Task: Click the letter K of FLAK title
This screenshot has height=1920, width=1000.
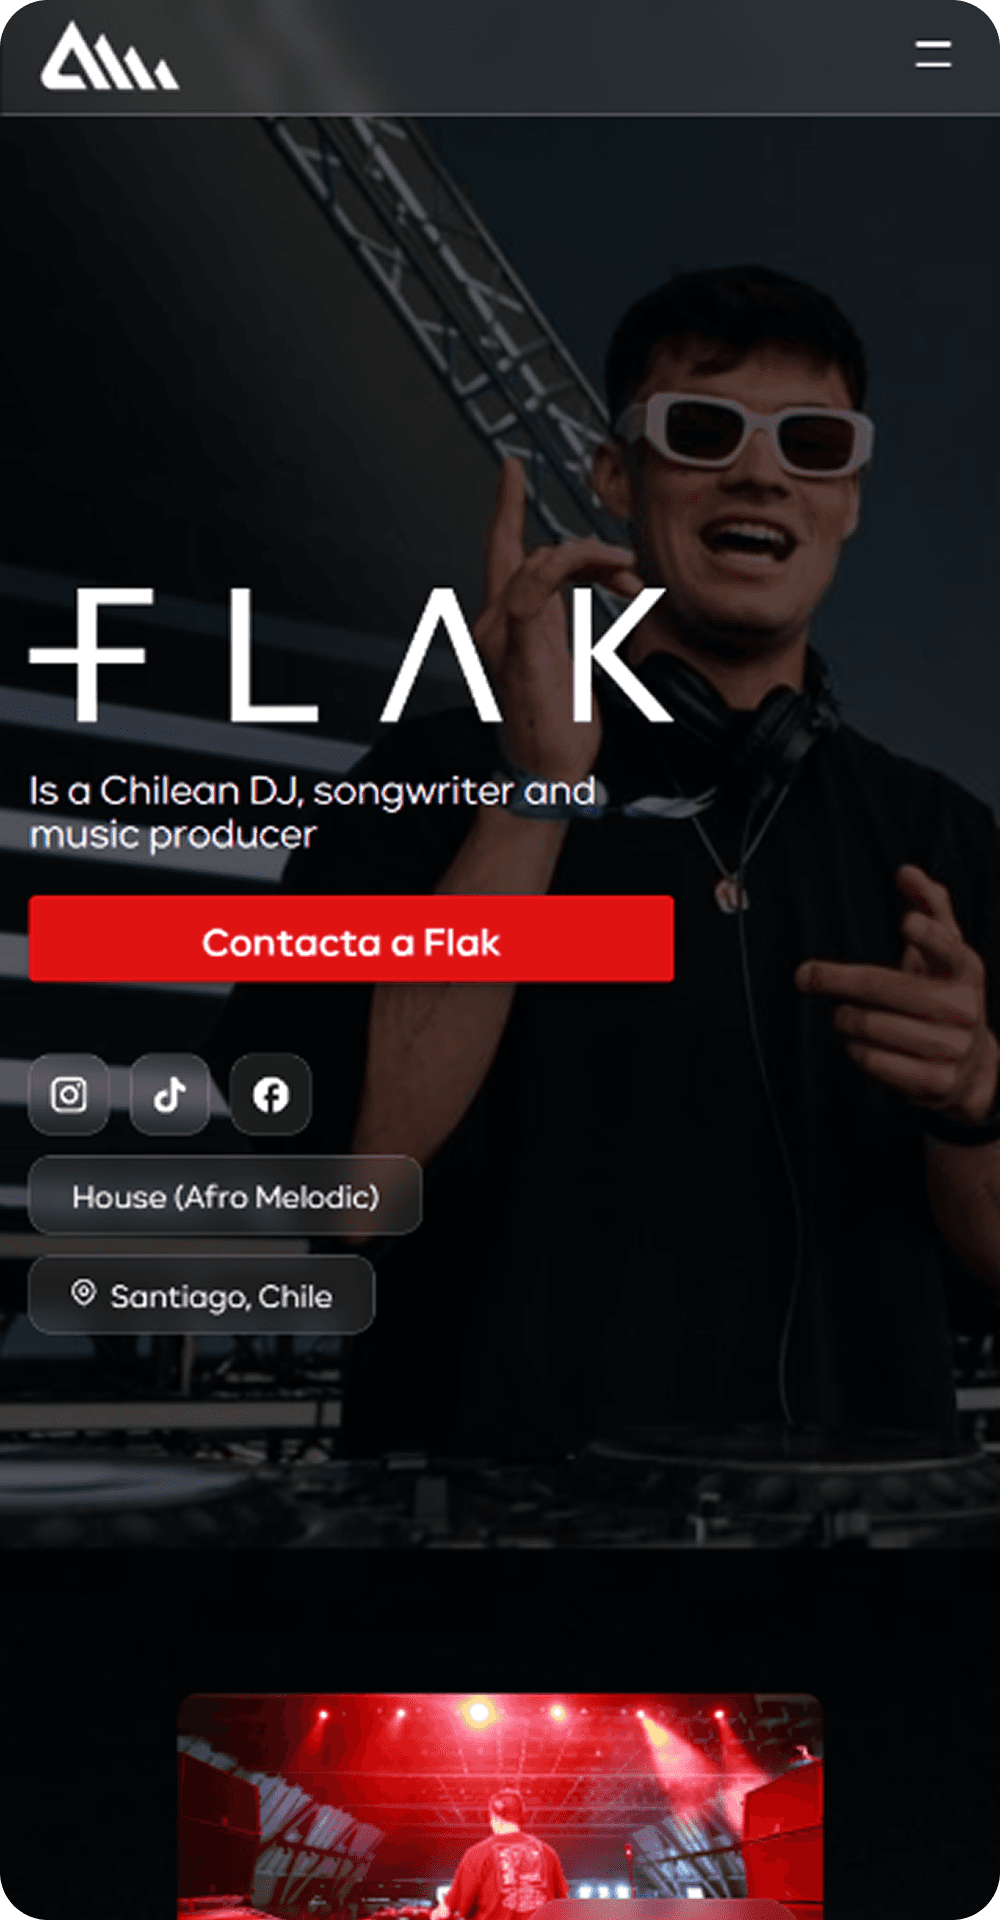Action: pos(622,655)
